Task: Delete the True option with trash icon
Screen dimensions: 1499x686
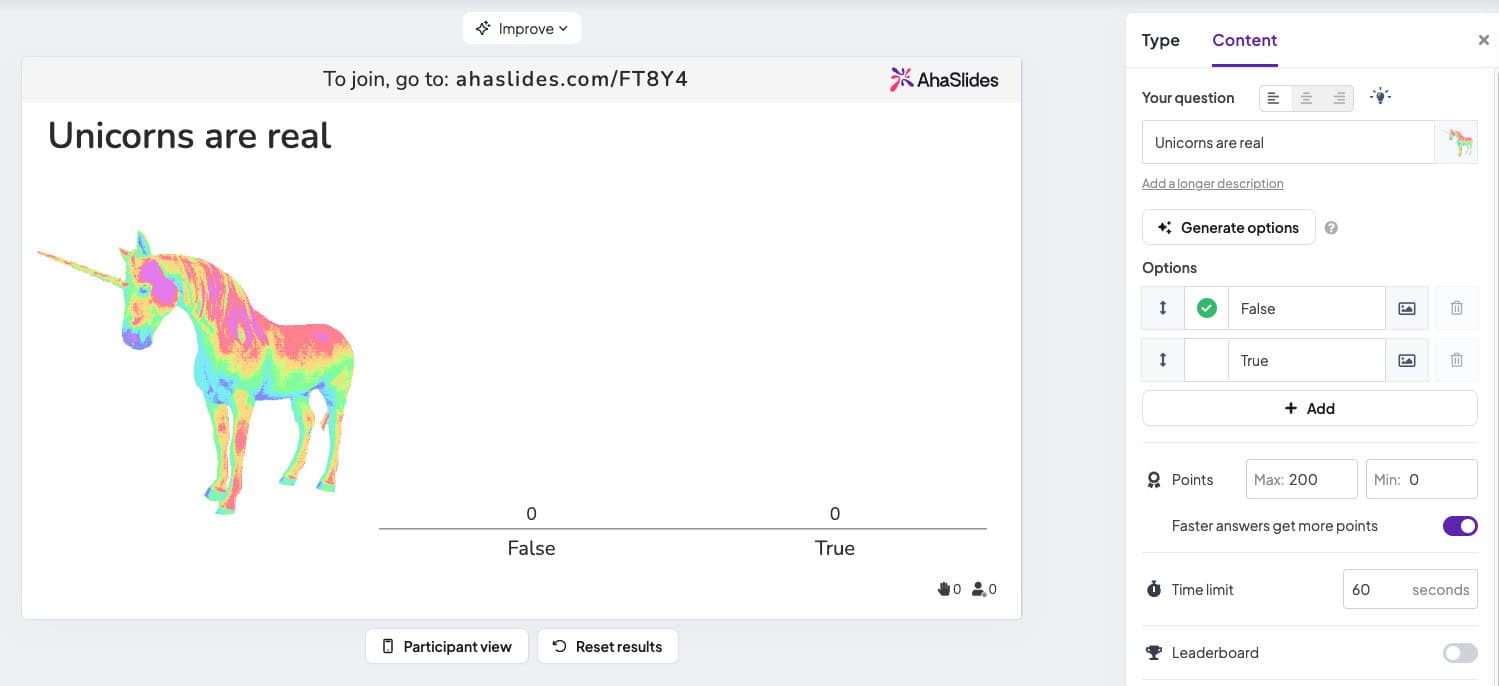Action: [x=1456, y=359]
